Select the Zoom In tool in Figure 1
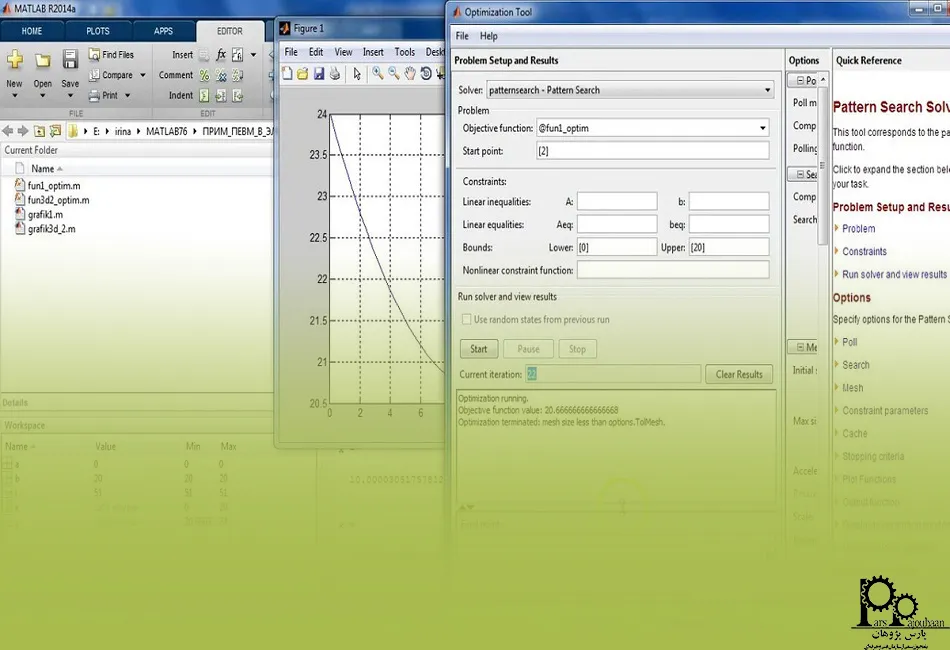Viewport: 950px width, 650px height. point(377,73)
